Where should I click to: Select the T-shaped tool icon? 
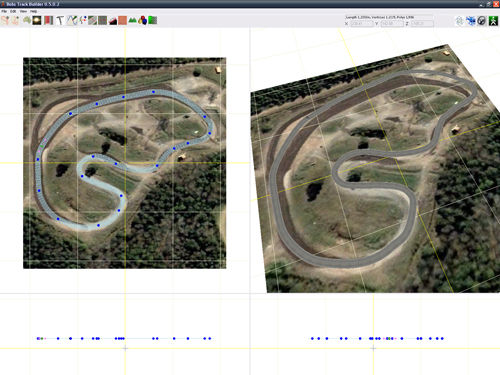pyautogui.click(x=60, y=20)
